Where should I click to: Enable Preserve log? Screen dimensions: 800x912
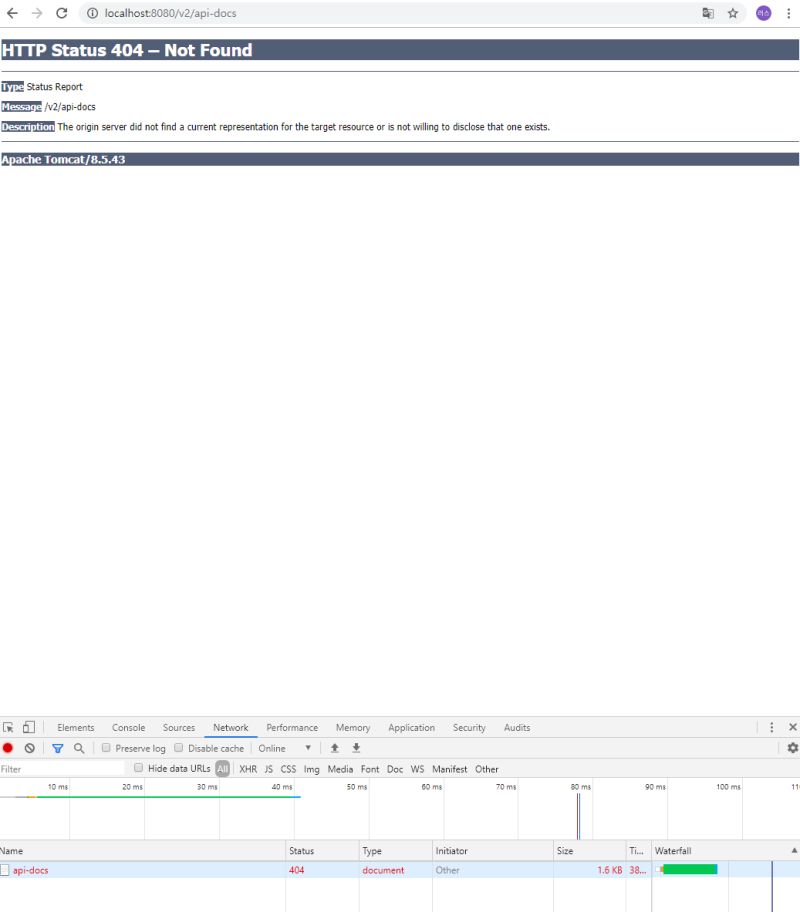click(106, 748)
